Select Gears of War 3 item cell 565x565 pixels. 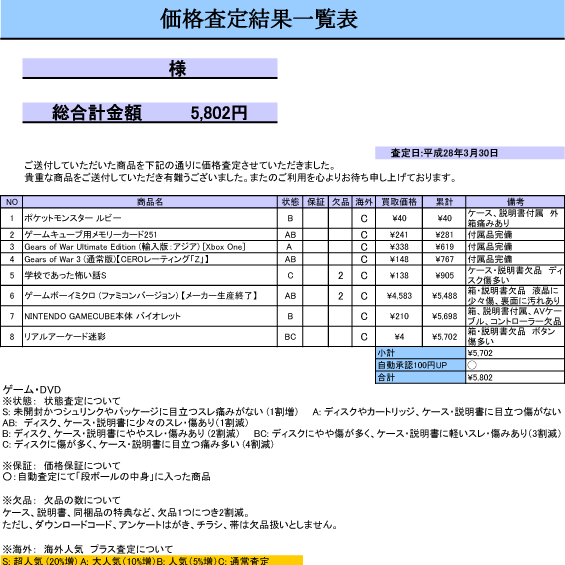[x=150, y=259]
